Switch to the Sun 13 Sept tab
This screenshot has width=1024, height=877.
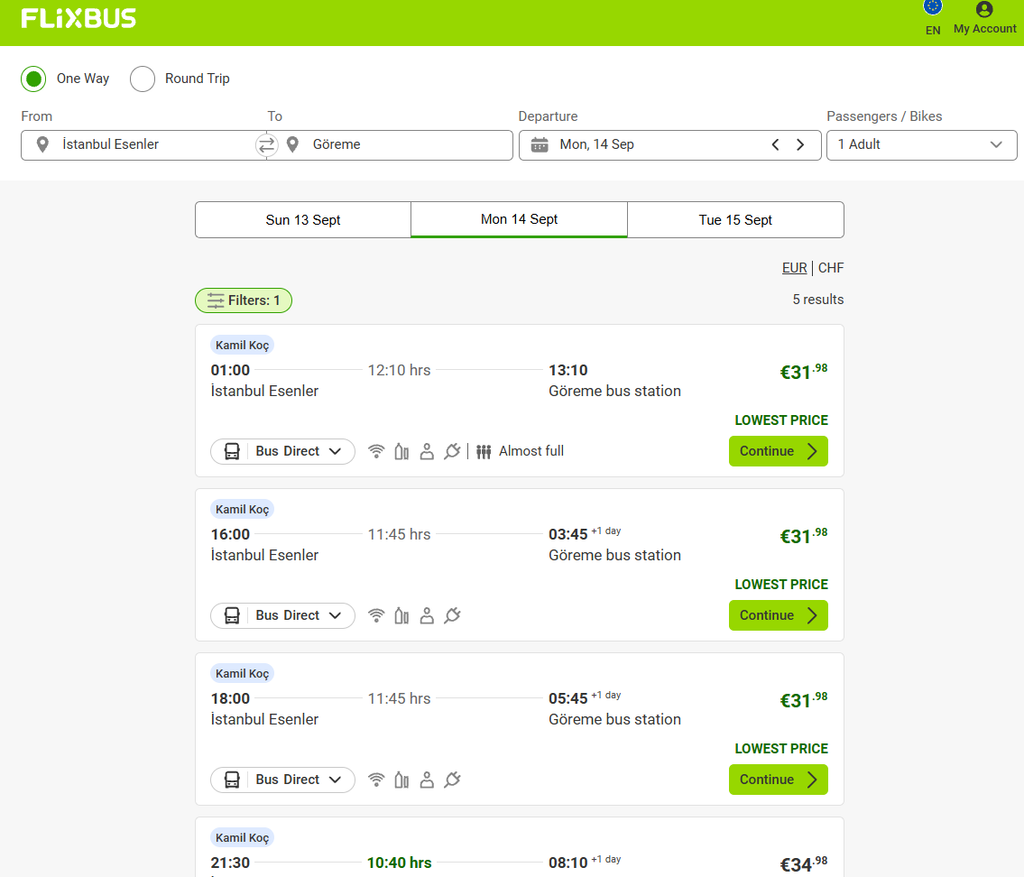coord(303,220)
